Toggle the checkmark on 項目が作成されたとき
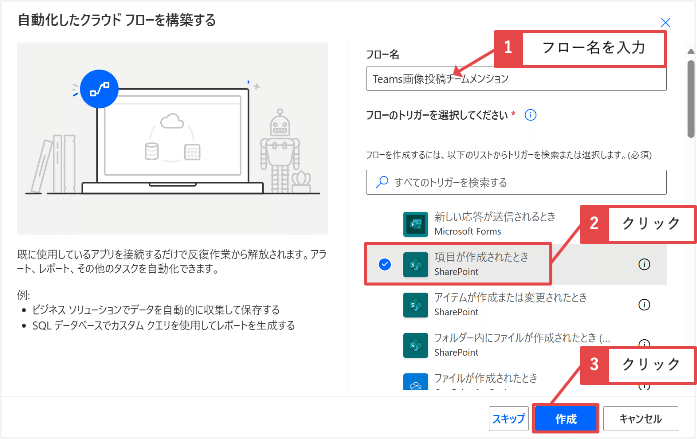Screen dimensions: 697x439 click(385, 264)
